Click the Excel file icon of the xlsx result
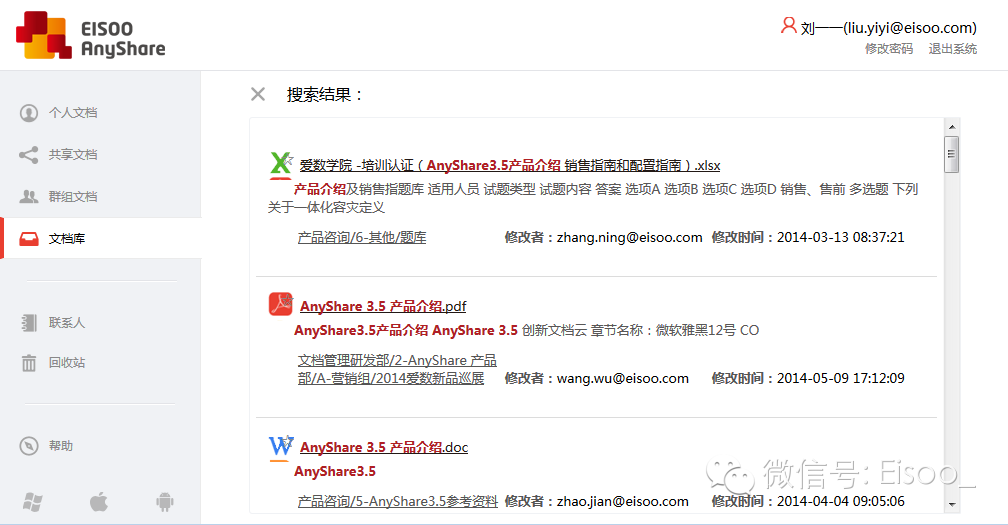1008x525 pixels. (281, 165)
